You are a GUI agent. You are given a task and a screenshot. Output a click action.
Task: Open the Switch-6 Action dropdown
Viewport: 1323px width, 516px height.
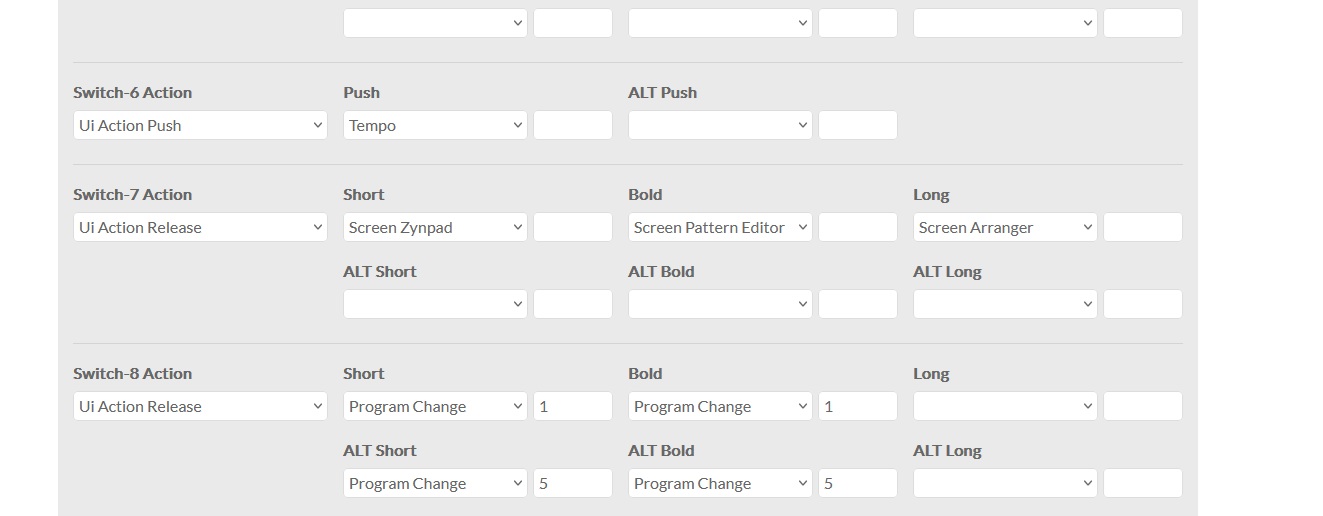200,125
